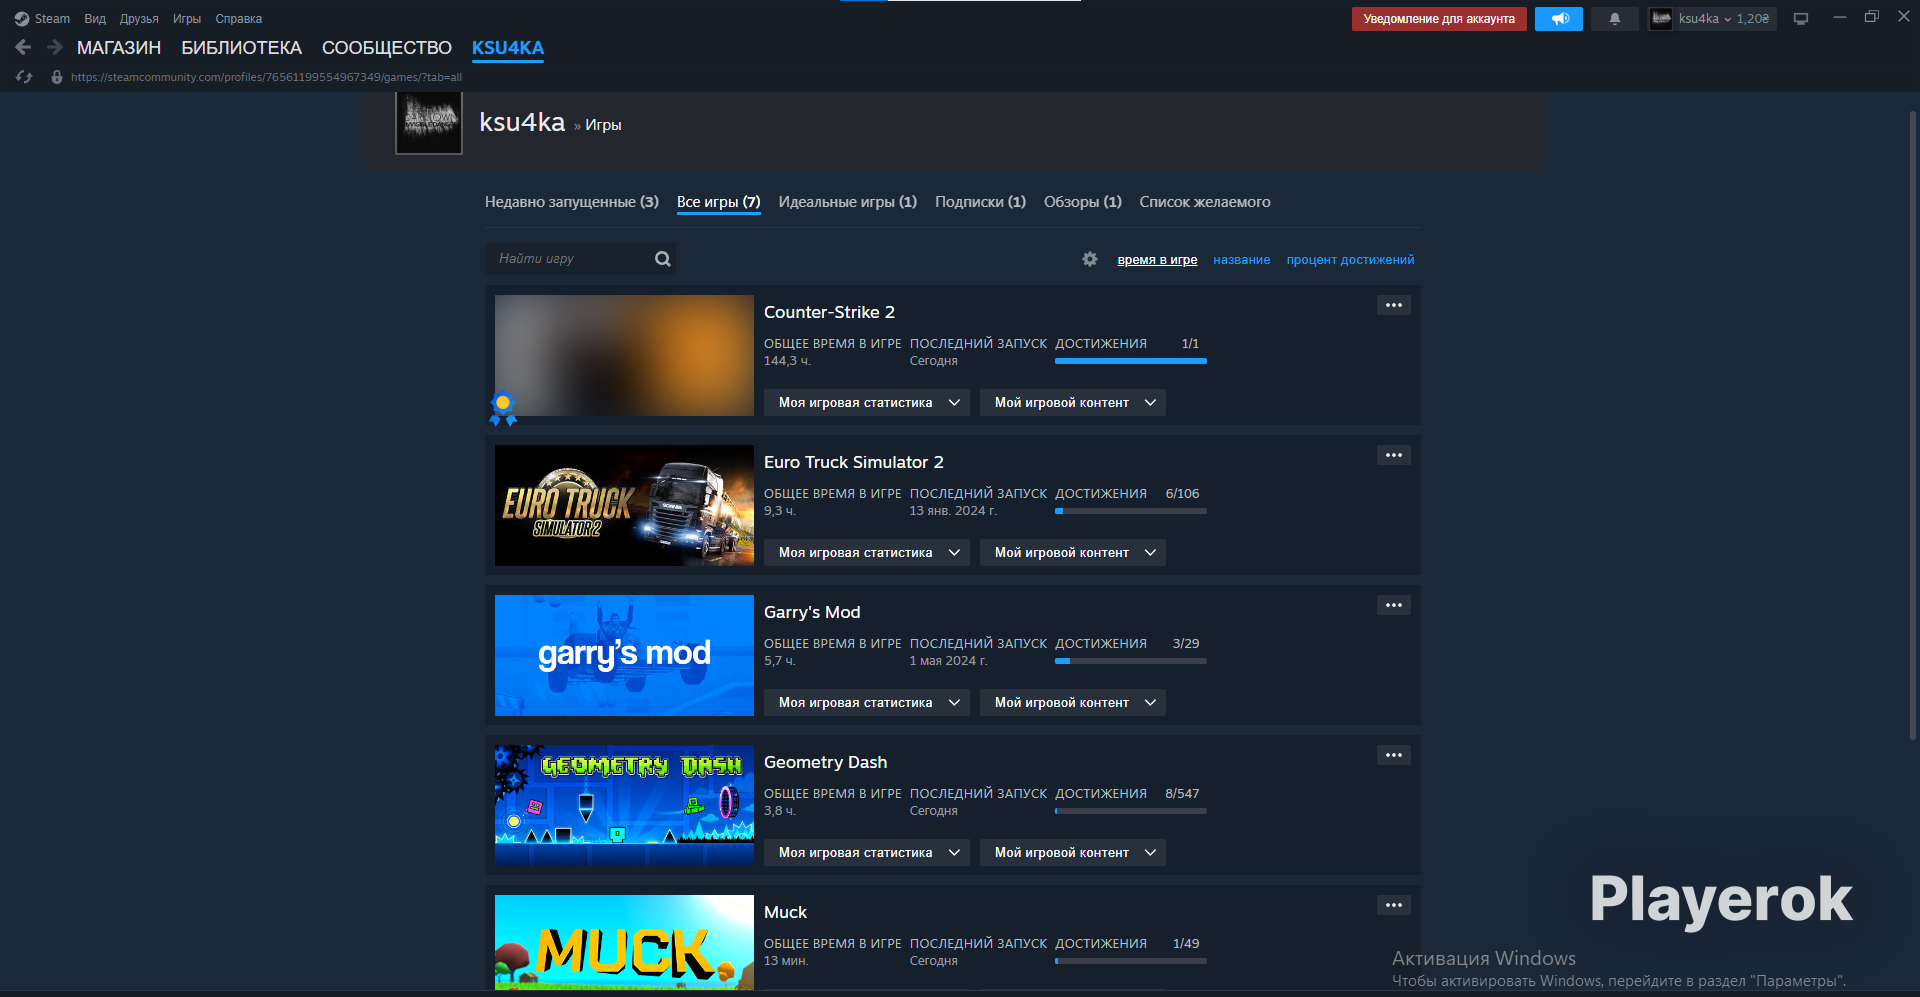1920x997 pixels.
Task: Click the Counter-Strike 2 achievements progress bar
Action: tap(1131, 361)
